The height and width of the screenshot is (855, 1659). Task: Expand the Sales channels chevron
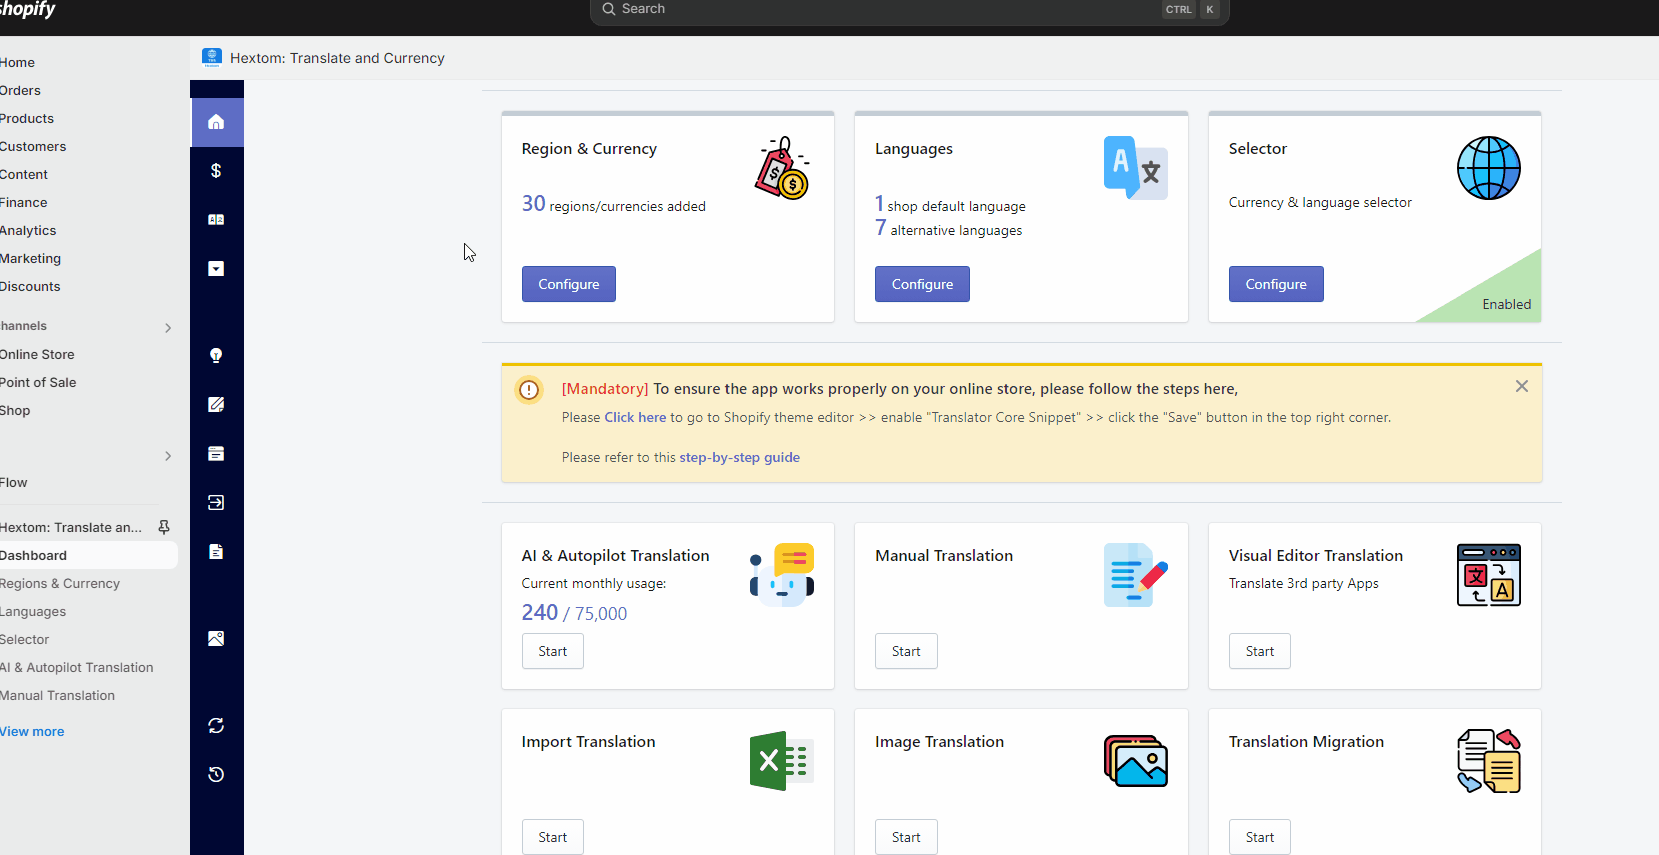(168, 328)
